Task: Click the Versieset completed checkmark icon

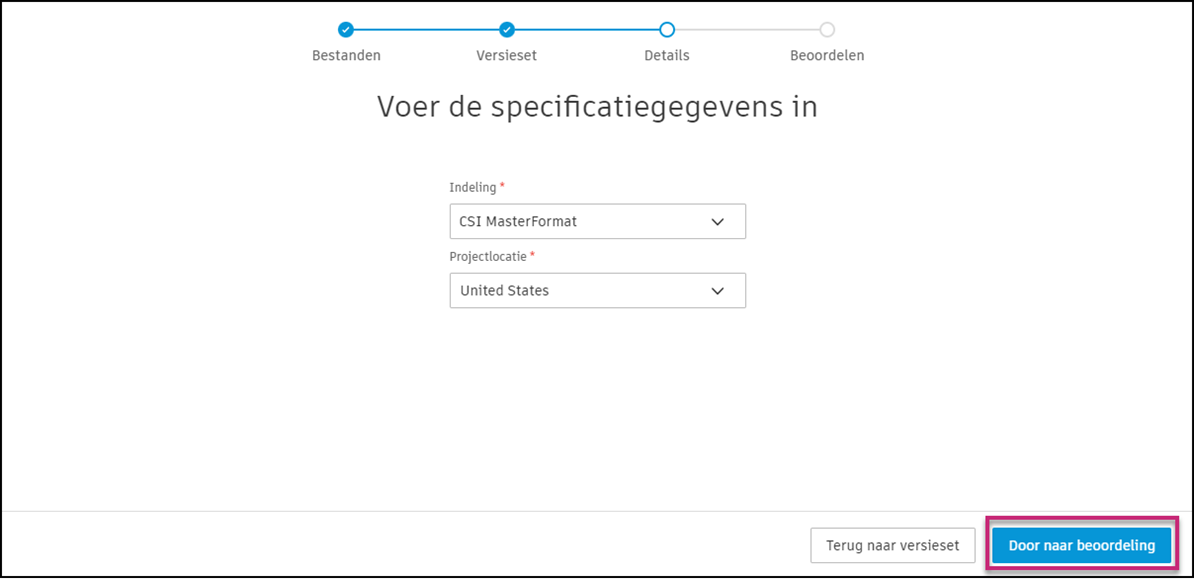Action: click(x=506, y=30)
